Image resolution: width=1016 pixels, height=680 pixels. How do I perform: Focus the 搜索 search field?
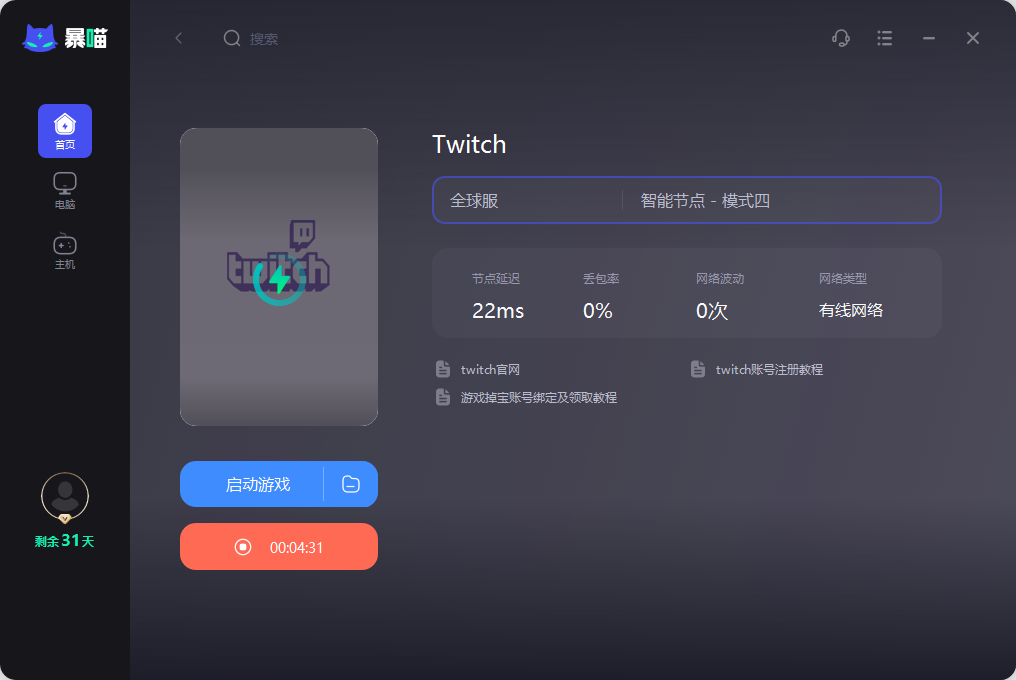click(x=264, y=39)
